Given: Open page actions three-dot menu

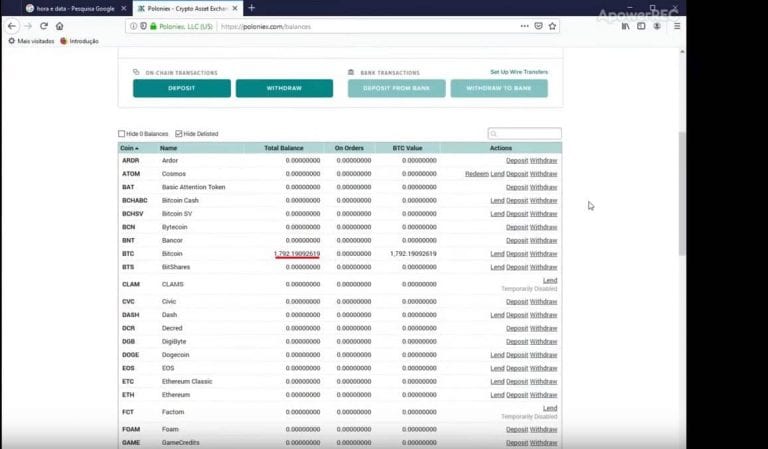Looking at the screenshot, I should tap(525, 26).
